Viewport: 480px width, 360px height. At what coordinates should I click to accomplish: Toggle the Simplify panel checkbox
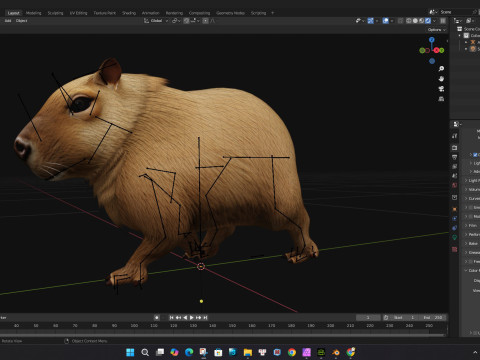click(471, 207)
